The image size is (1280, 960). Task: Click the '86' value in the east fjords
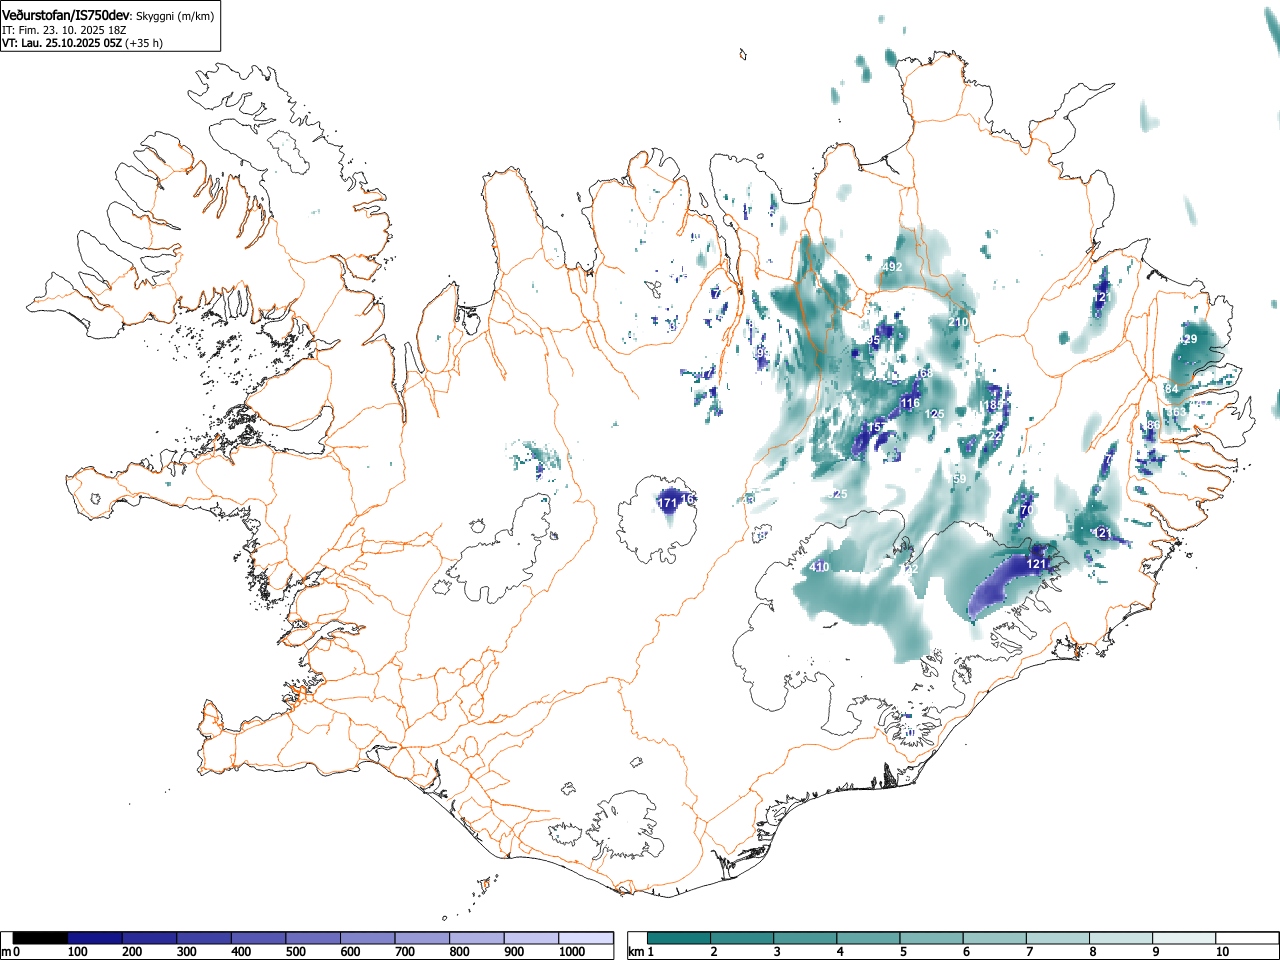1153,426
